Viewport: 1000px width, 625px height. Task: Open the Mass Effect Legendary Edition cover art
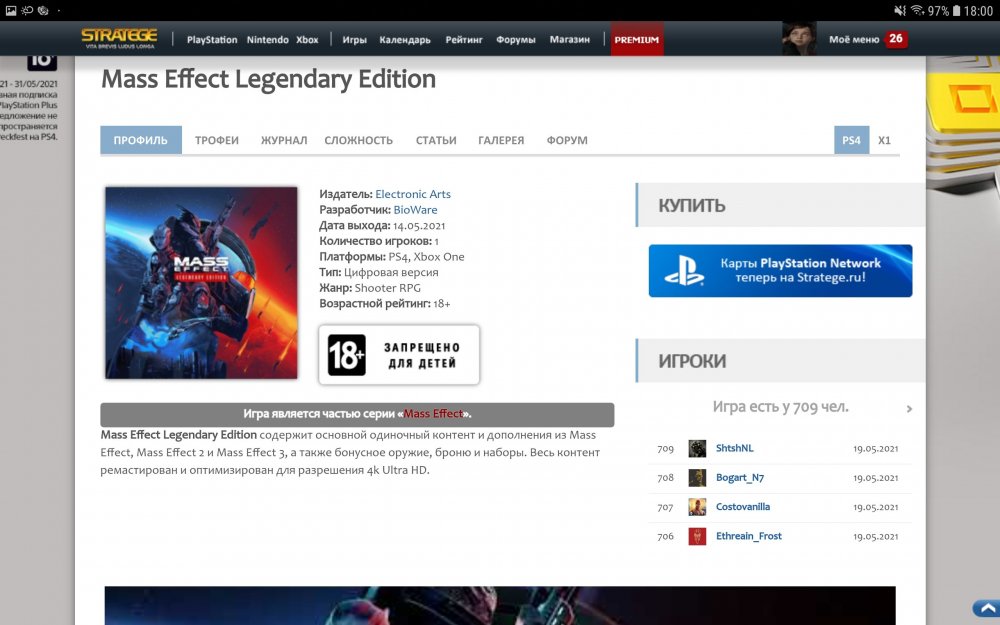click(x=200, y=283)
